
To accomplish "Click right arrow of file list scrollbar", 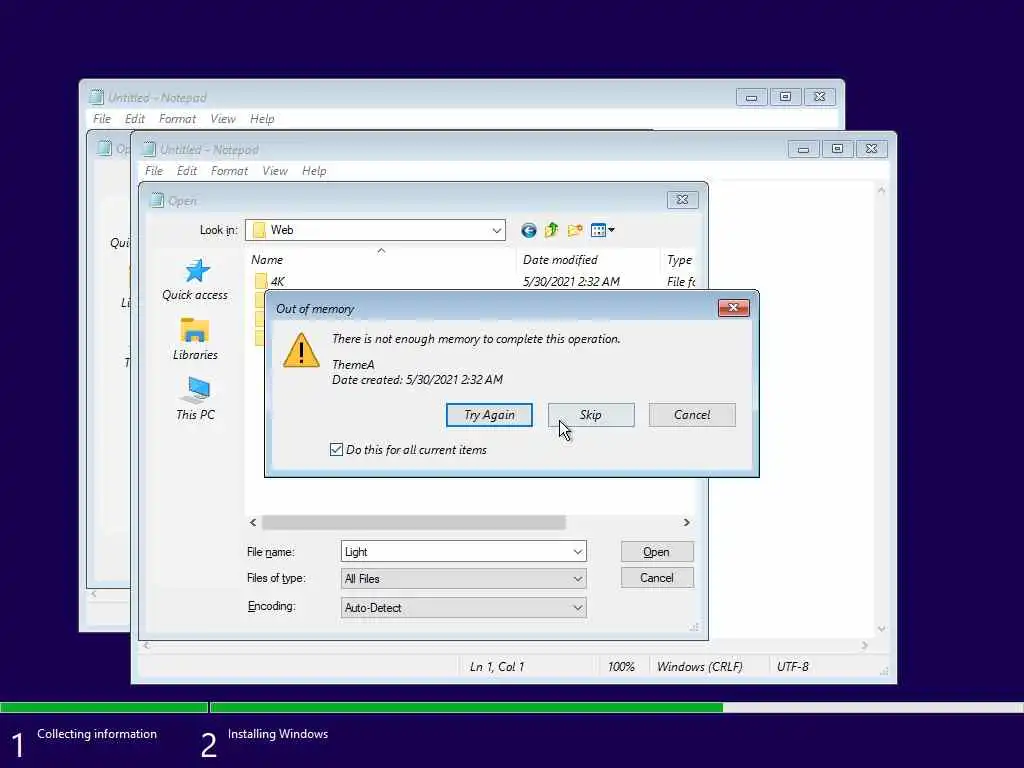I will (x=686, y=522).
